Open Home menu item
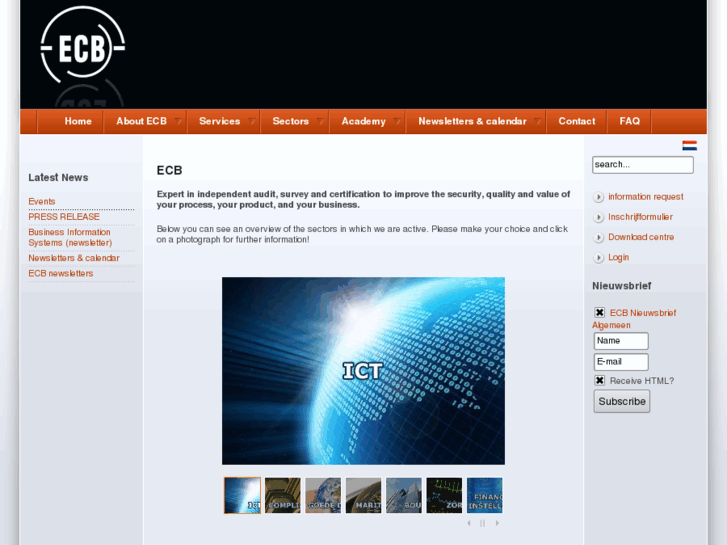The height and width of the screenshot is (545, 727). coord(78,122)
